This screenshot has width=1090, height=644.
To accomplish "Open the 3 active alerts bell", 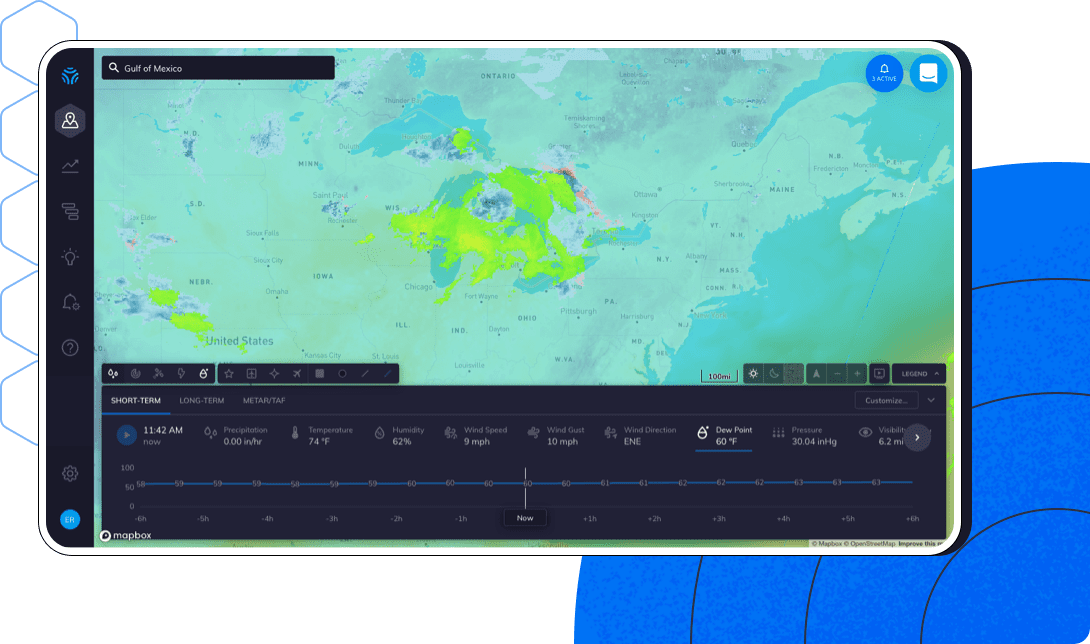I will pos(884,73).
